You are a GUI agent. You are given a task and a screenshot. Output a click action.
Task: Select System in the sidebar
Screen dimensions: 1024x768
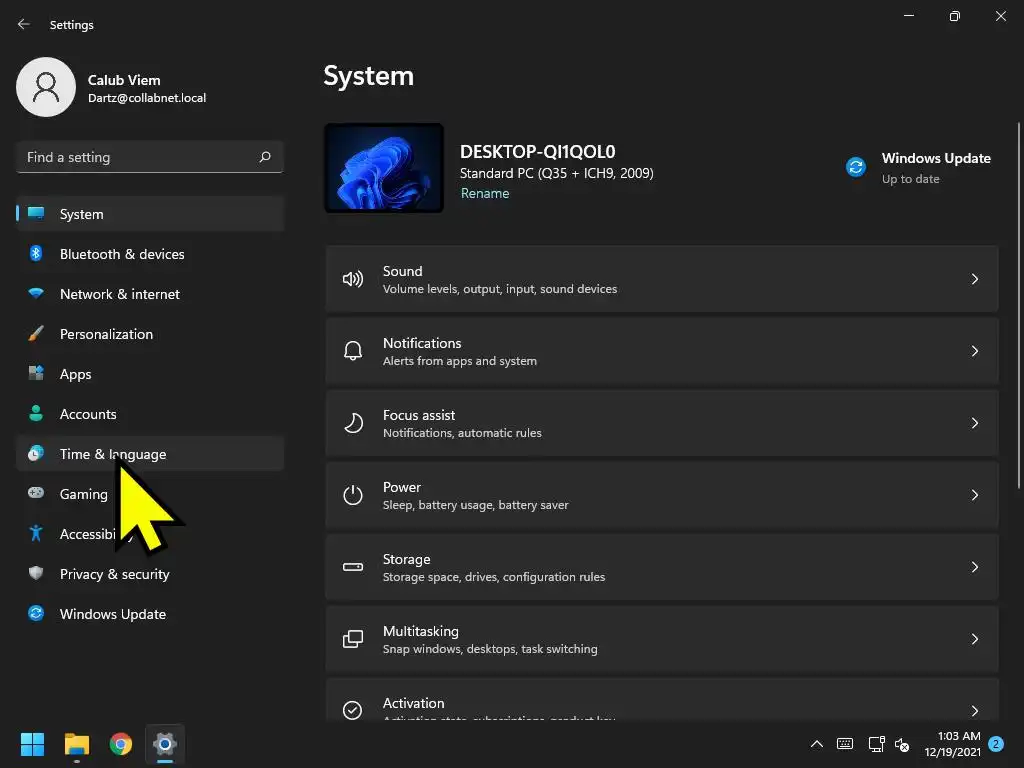[x=150, y=214]
